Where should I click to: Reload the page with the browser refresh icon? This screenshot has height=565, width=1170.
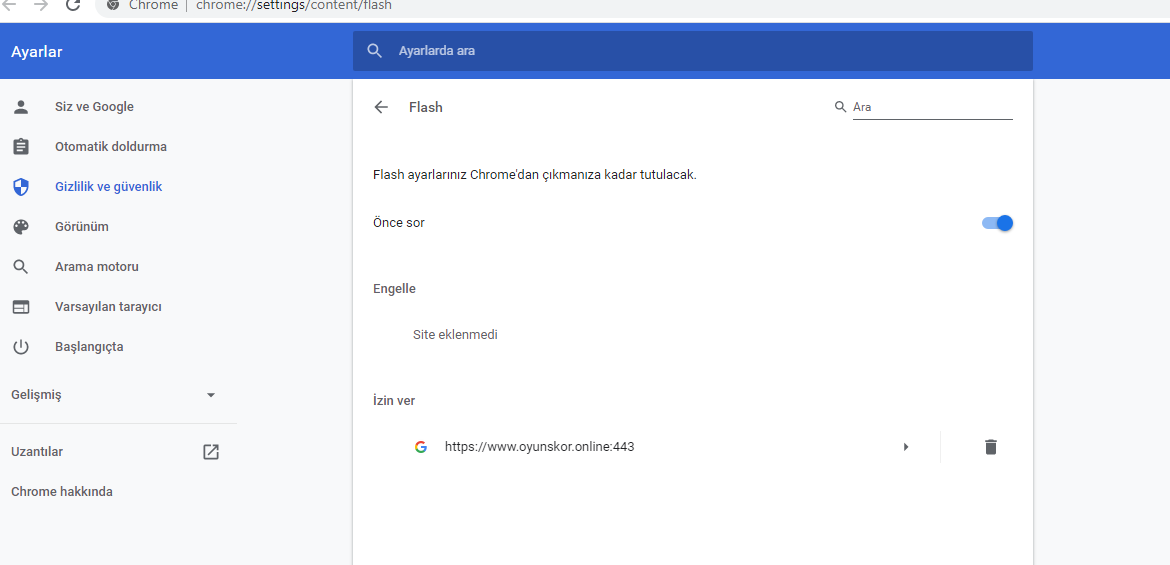pos(72,5)
